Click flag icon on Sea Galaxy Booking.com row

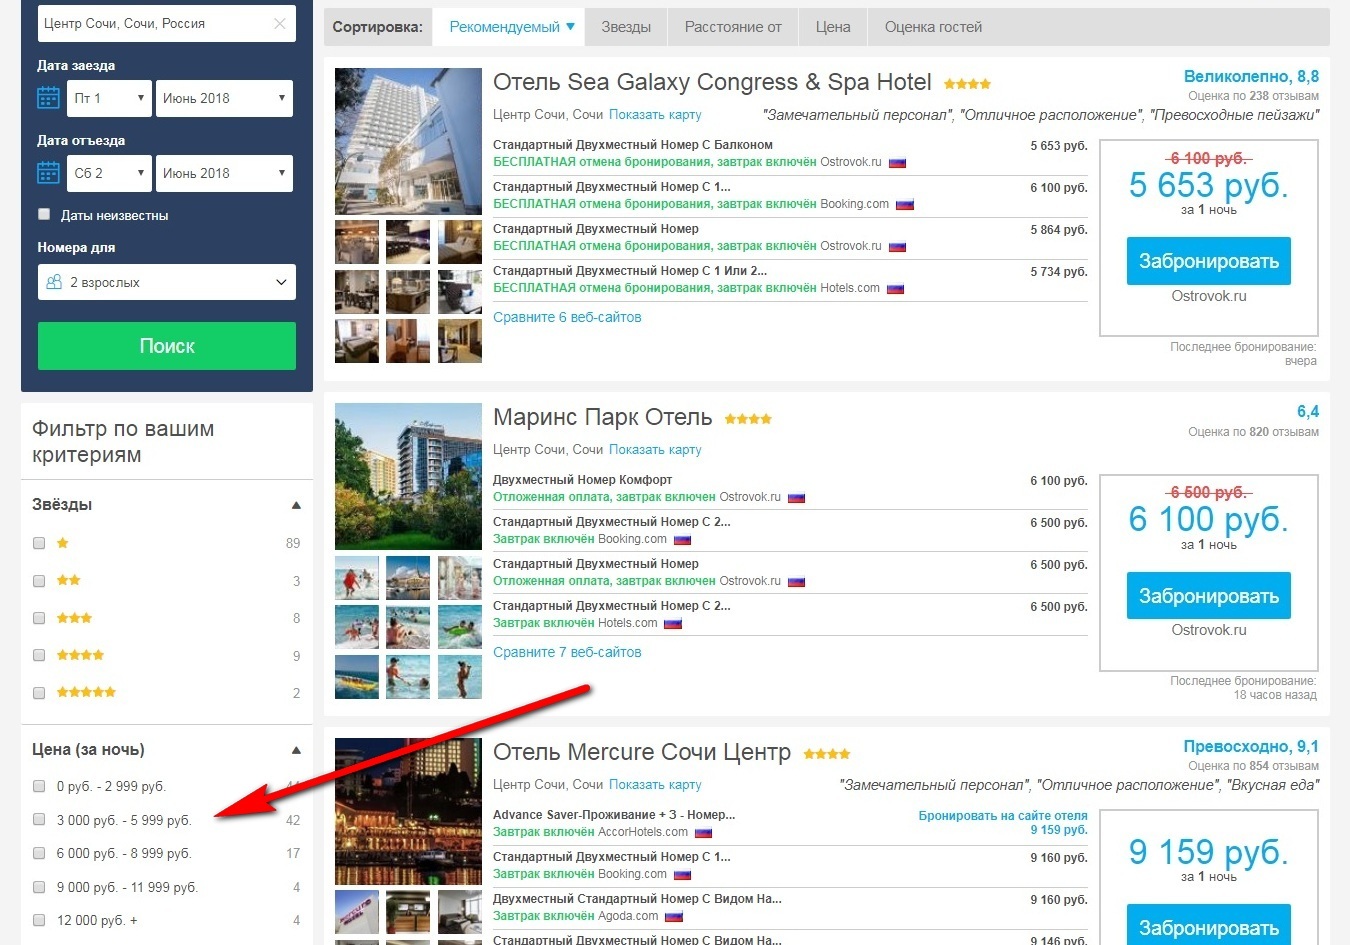coord(905,204)
